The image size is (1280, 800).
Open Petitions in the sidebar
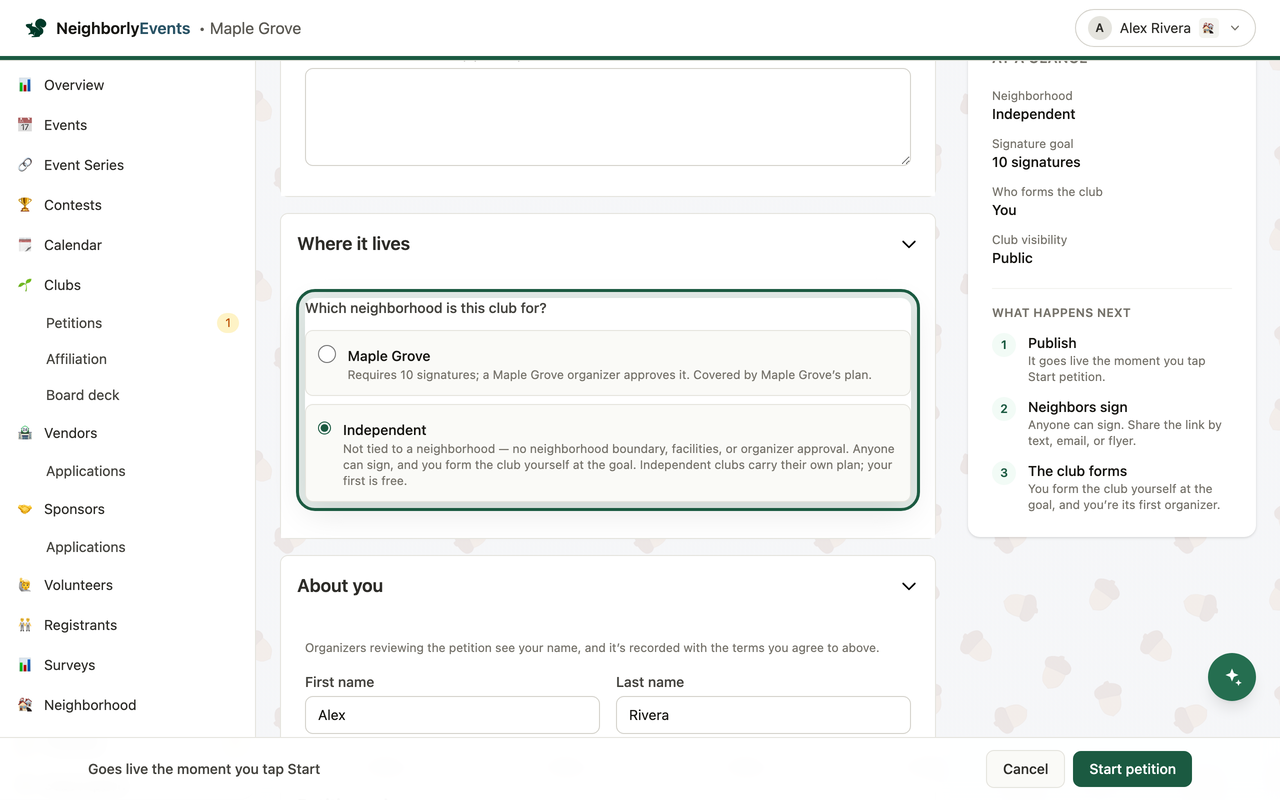tap(74, 323)
